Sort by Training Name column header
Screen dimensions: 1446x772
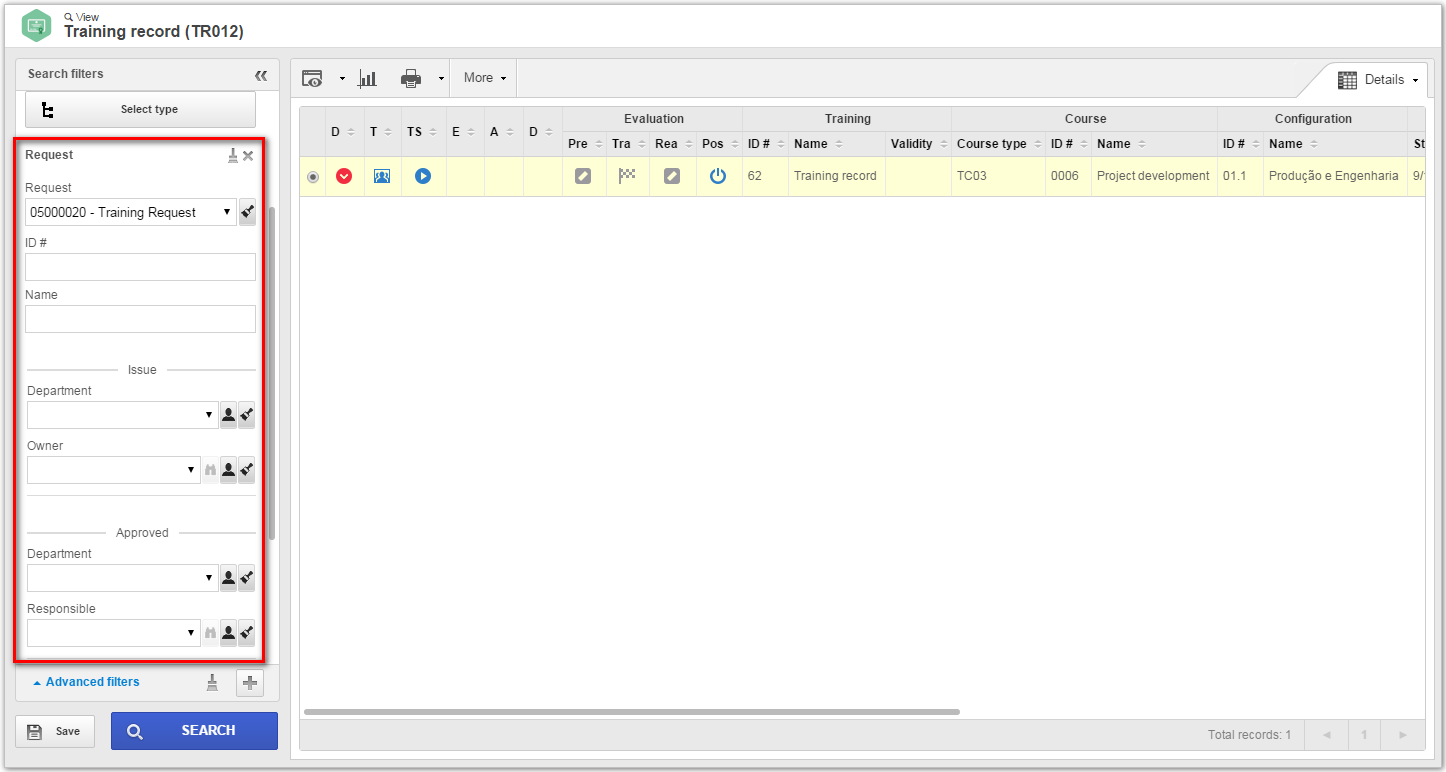(836, 144)
